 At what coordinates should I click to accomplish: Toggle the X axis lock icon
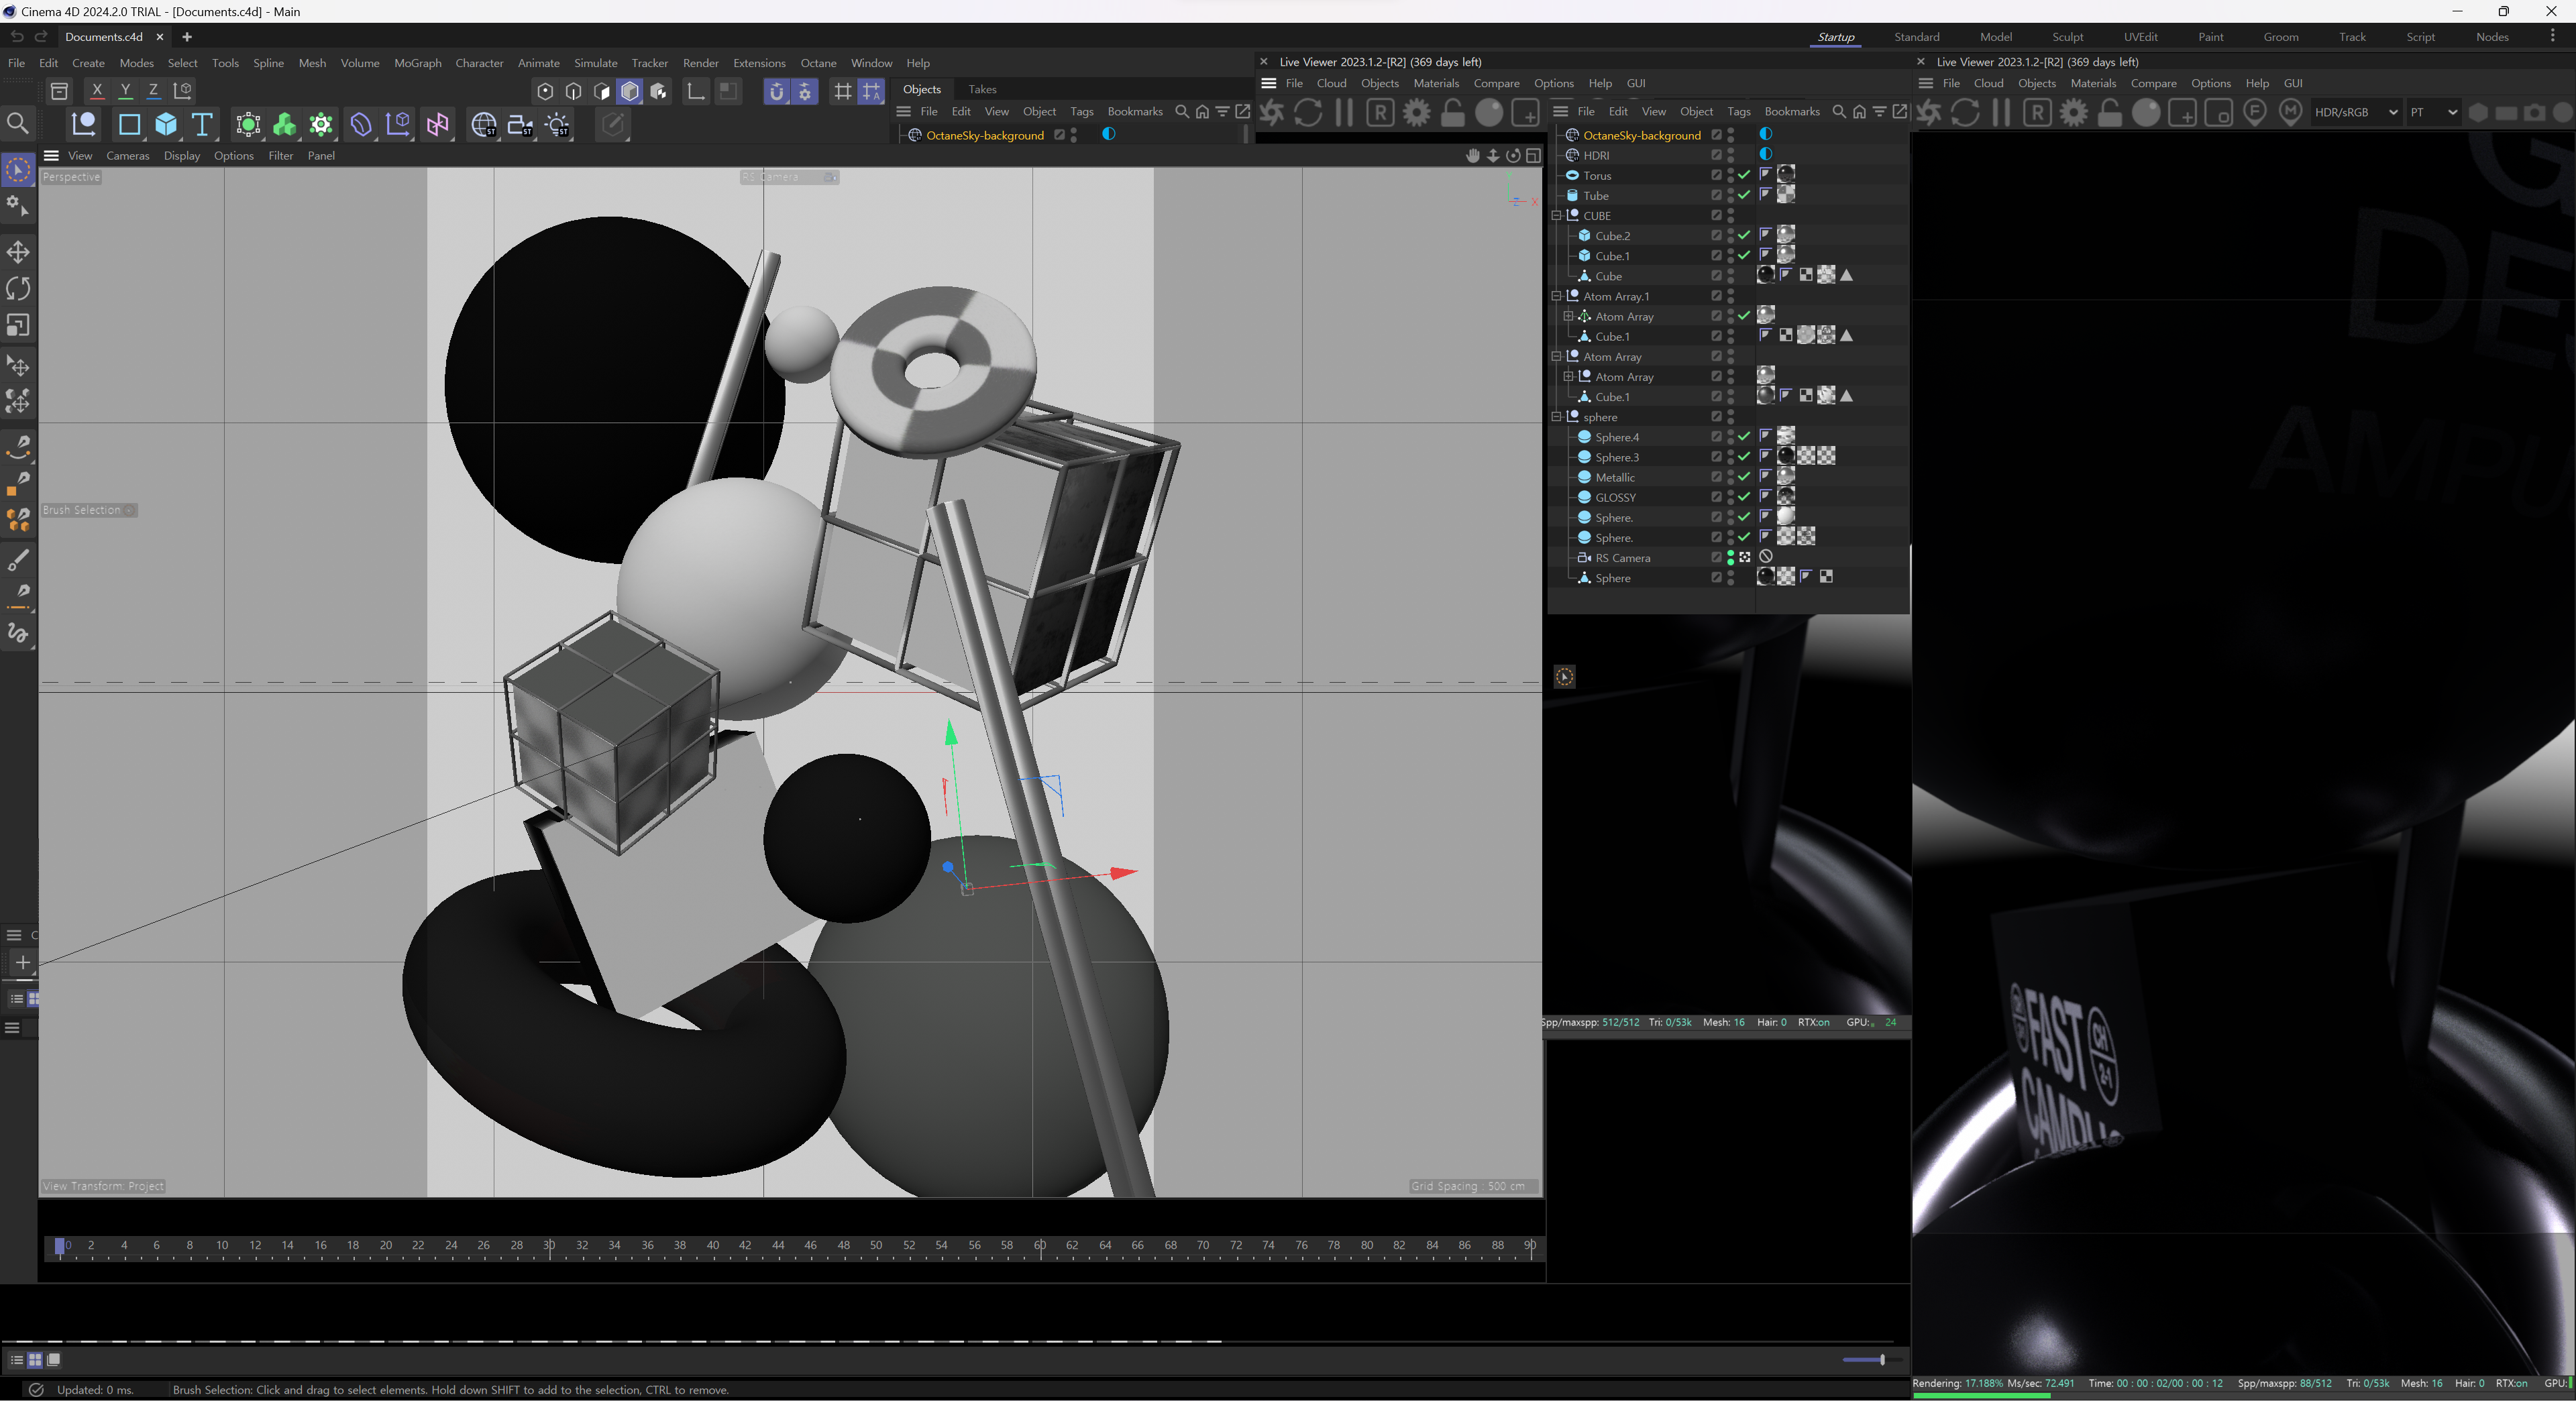pyautogui.click(x=97, y=90)
